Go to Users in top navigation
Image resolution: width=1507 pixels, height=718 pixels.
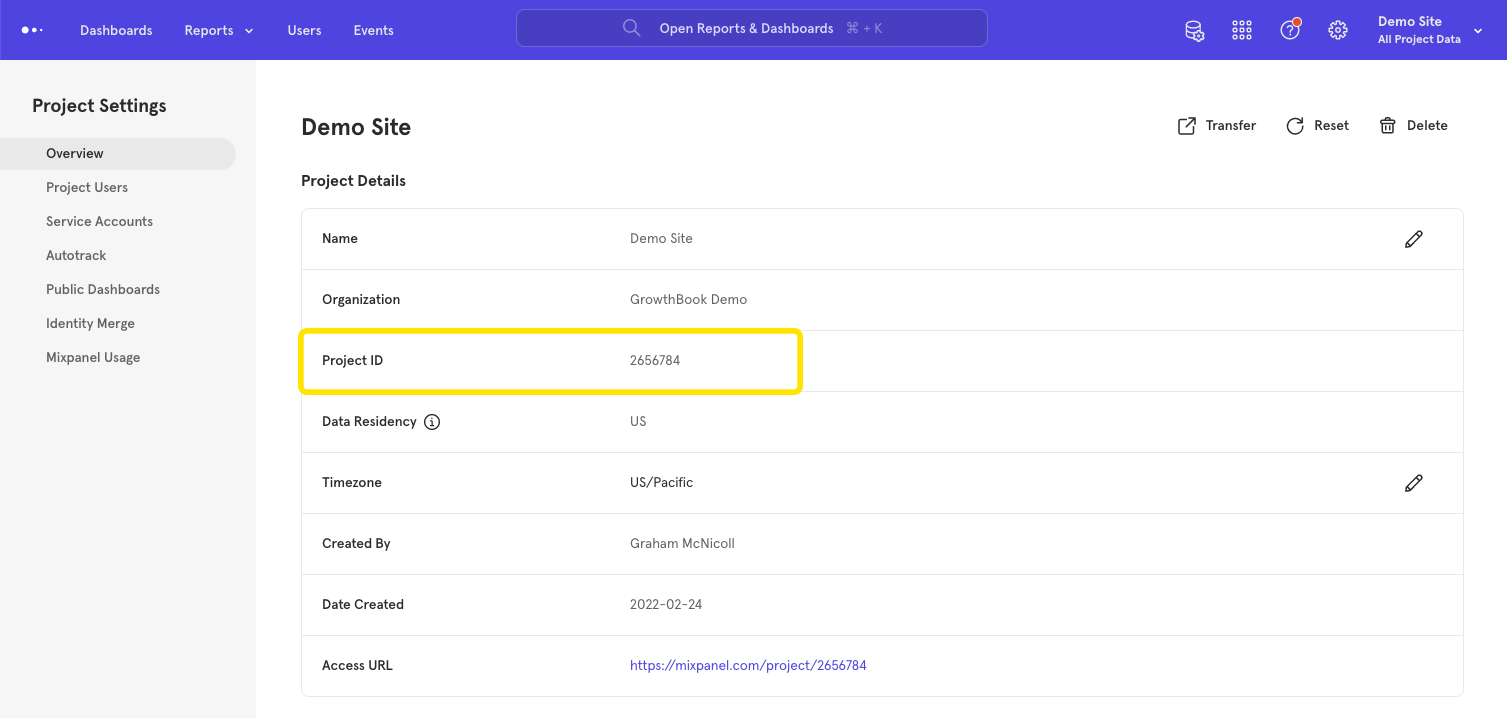(x=304, y=30)
